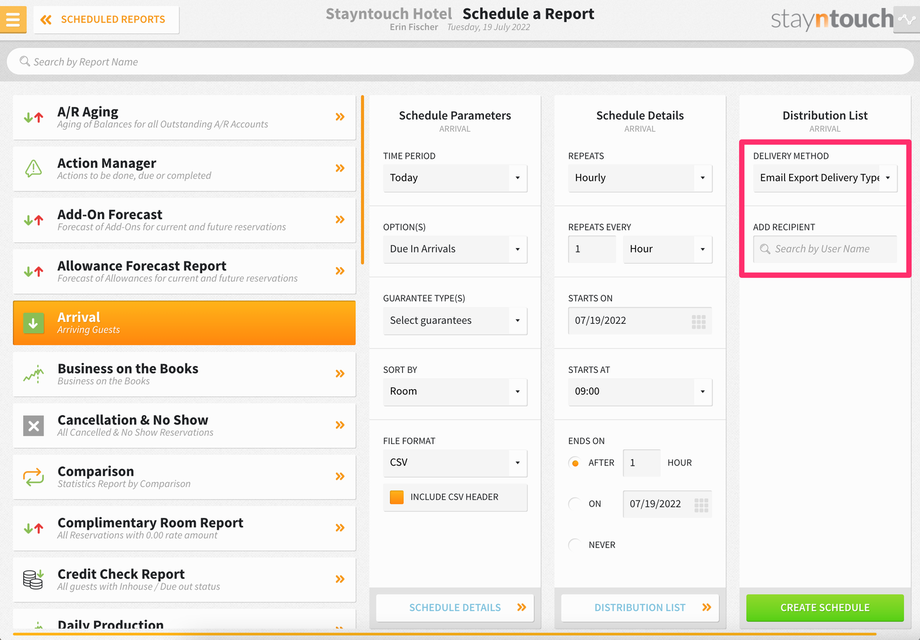The width and height of the screenshot is (920, 640).
Task: Click the Business on the Books chart icon
Action: (x=33, y=374)
